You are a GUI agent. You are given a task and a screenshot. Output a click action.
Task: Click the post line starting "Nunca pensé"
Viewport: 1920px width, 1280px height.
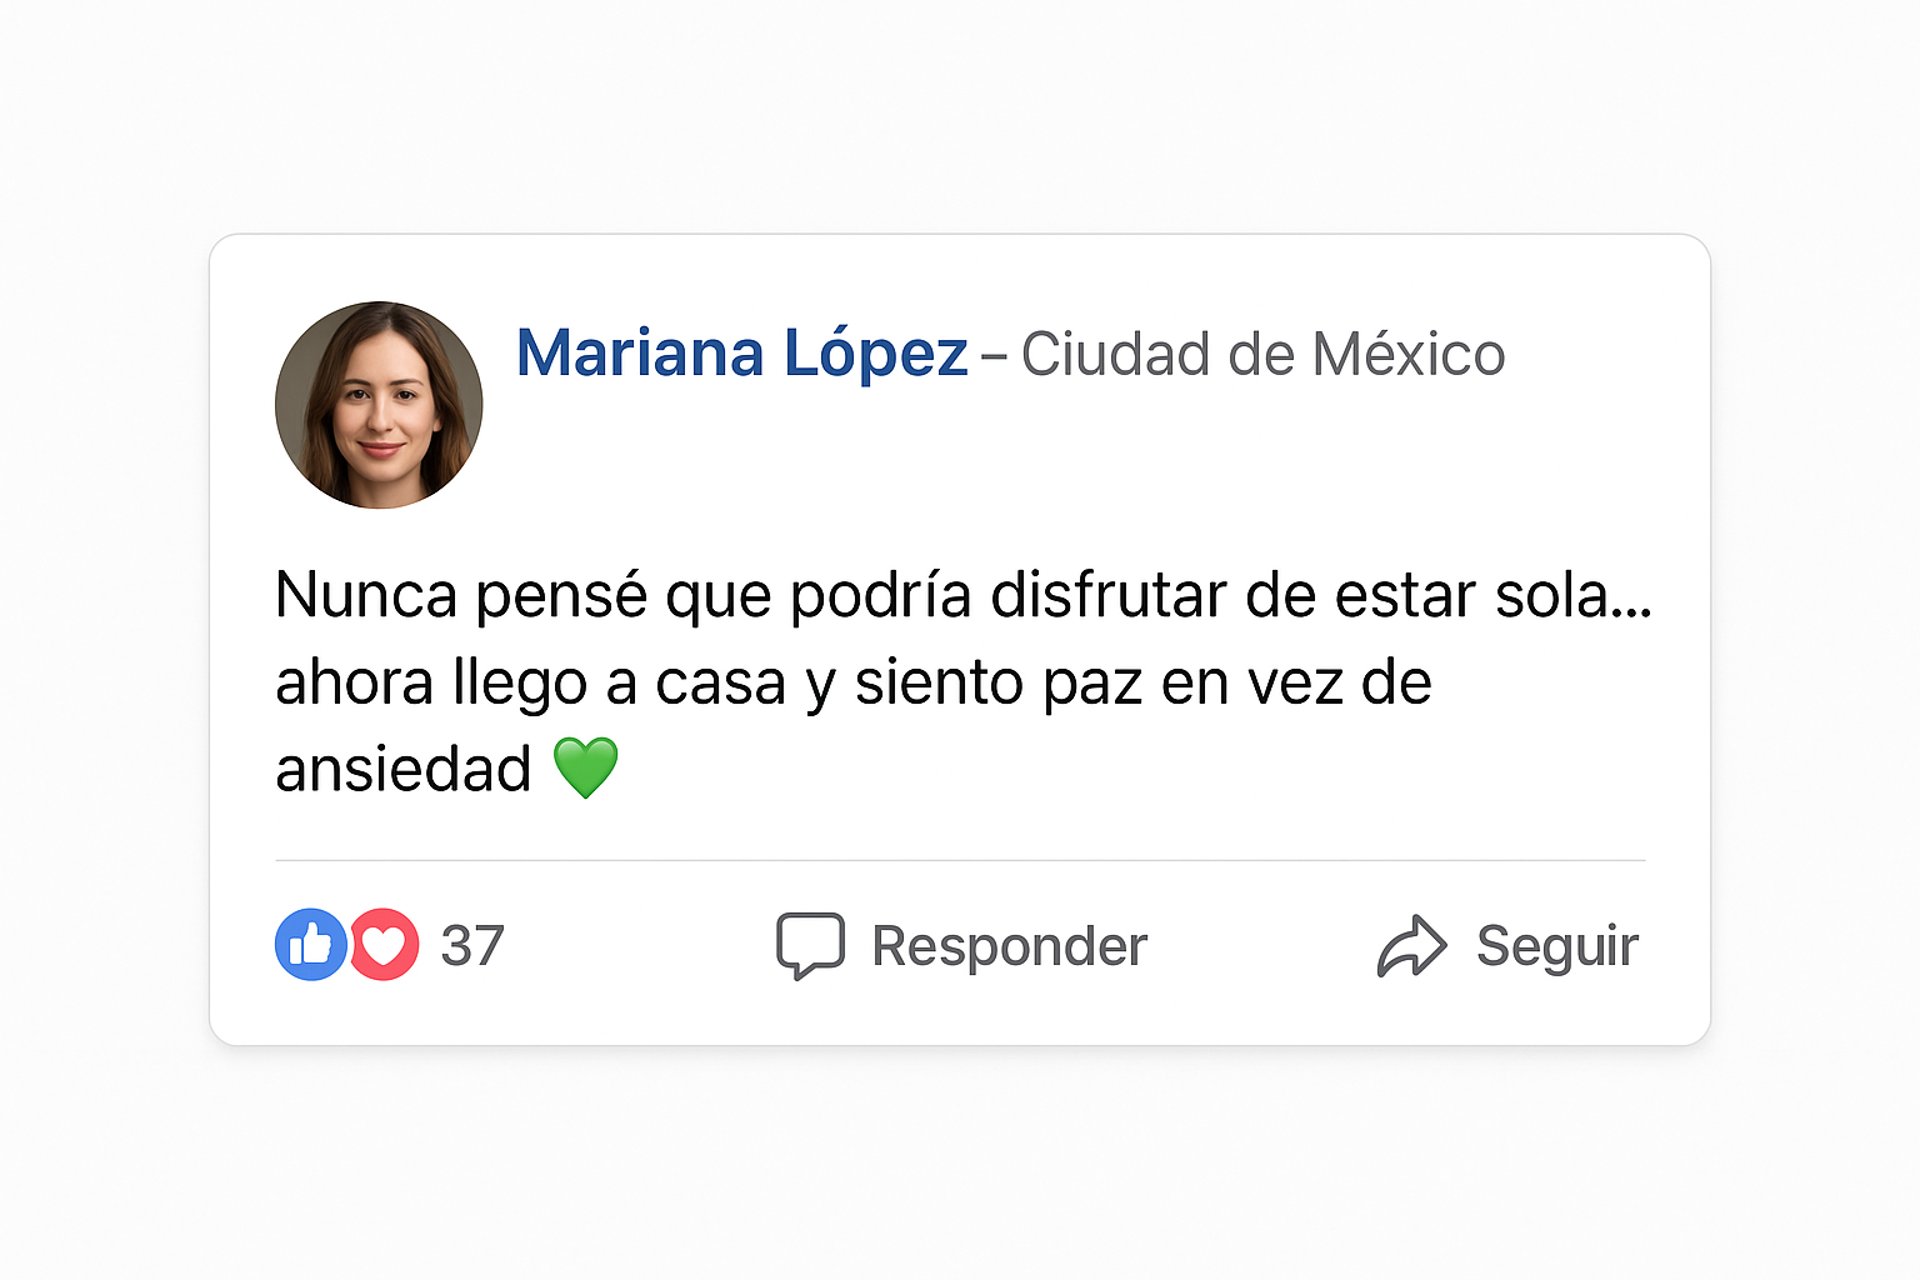962,595
